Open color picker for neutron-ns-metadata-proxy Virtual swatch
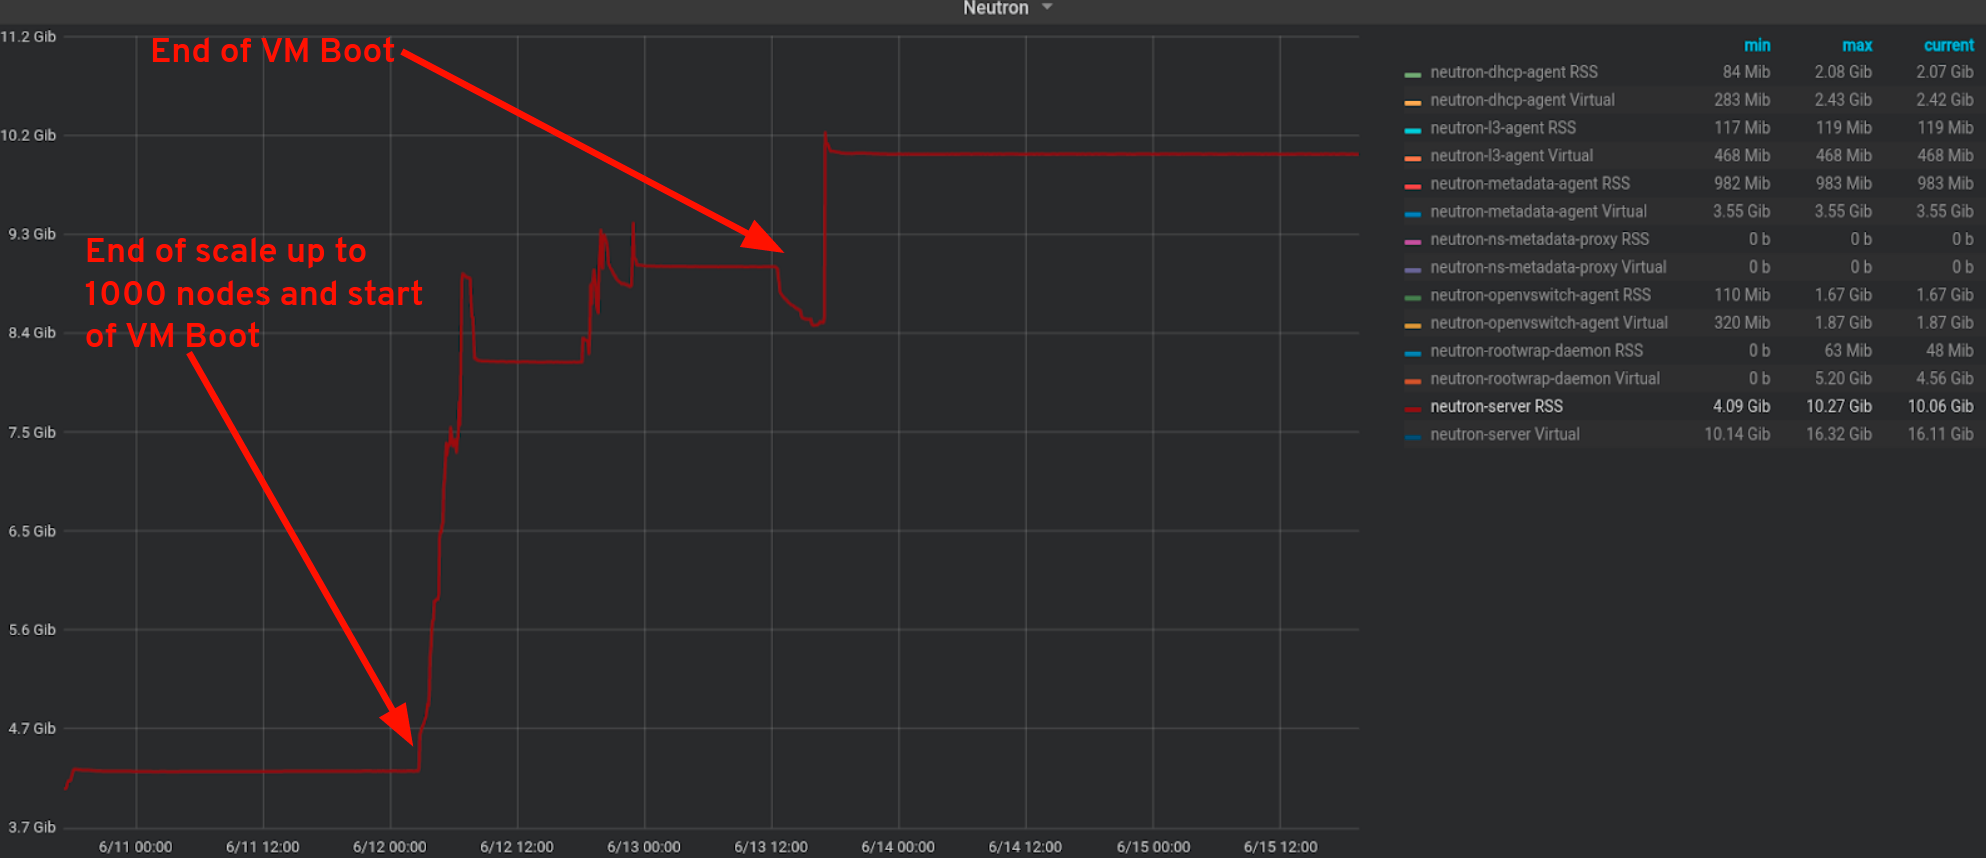 1412,271
